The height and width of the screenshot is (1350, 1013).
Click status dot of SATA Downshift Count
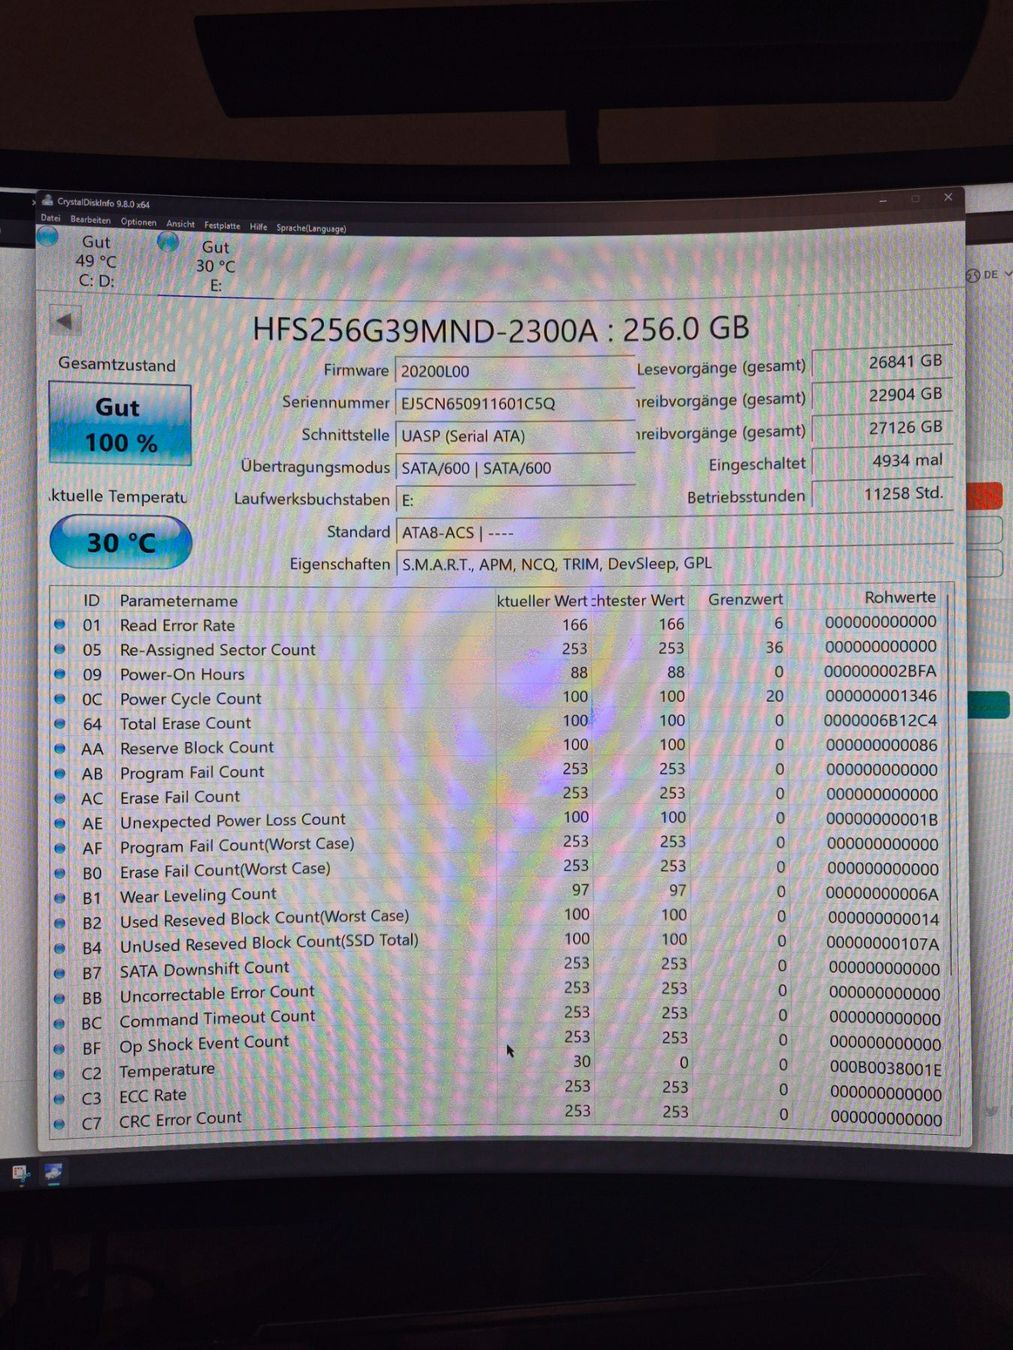[x=59, y=974]
